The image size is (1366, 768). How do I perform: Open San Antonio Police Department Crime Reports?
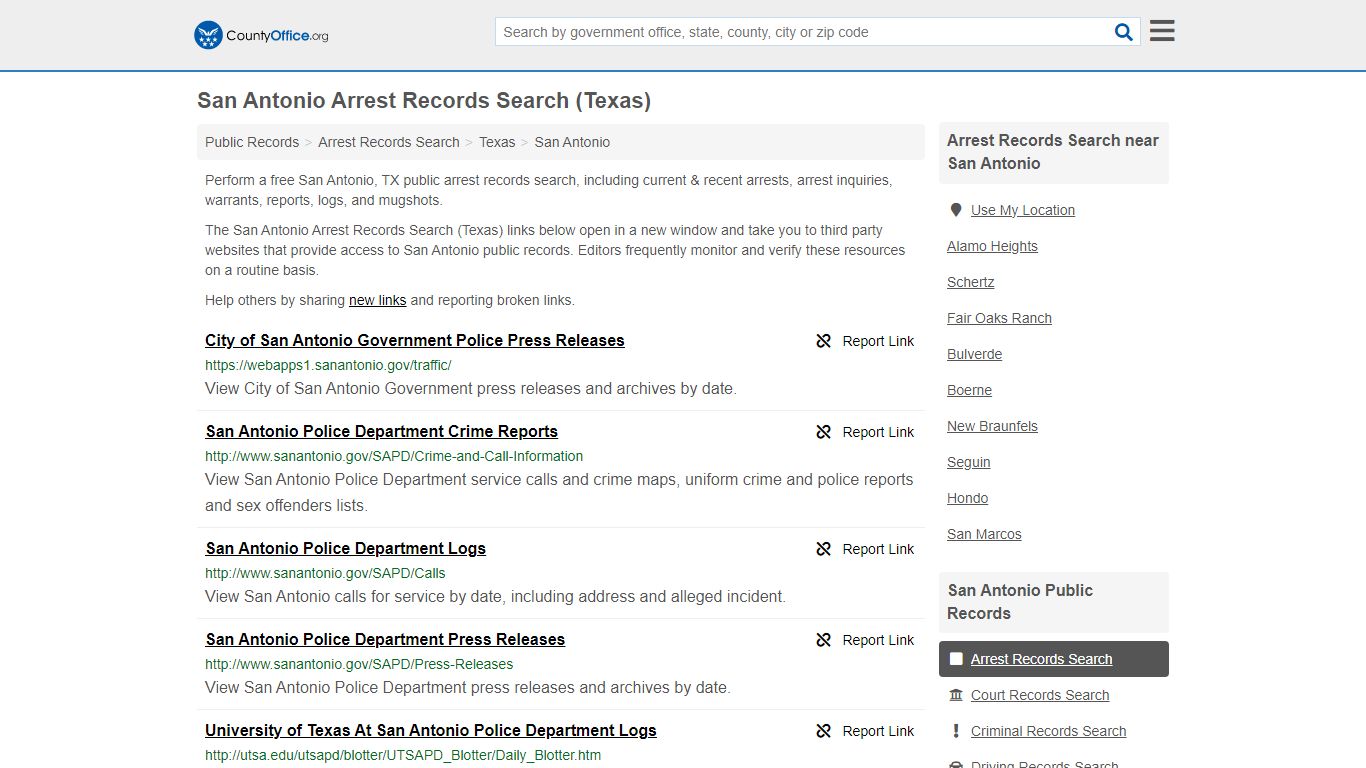(x=381, y=431)
